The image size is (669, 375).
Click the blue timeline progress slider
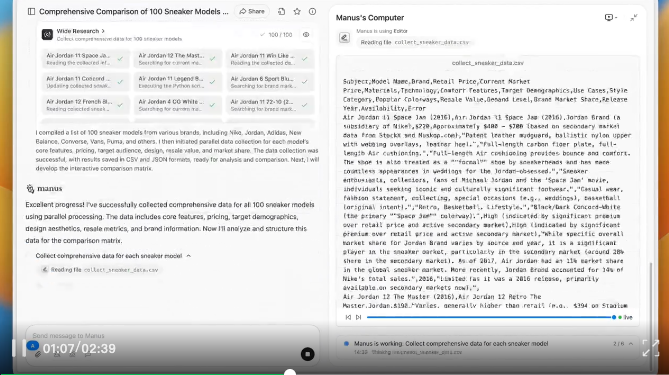490,317
